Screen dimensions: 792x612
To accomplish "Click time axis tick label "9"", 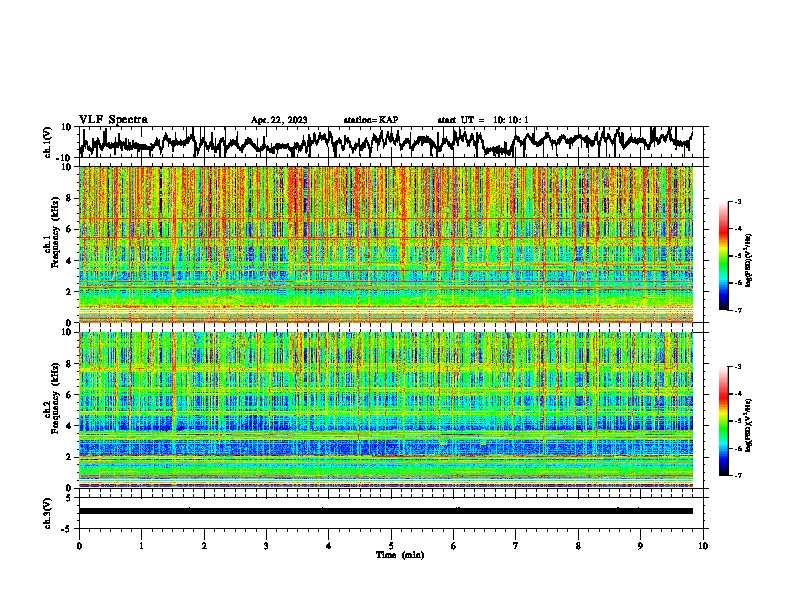I will pyautogui.click(x=640, y=546).
